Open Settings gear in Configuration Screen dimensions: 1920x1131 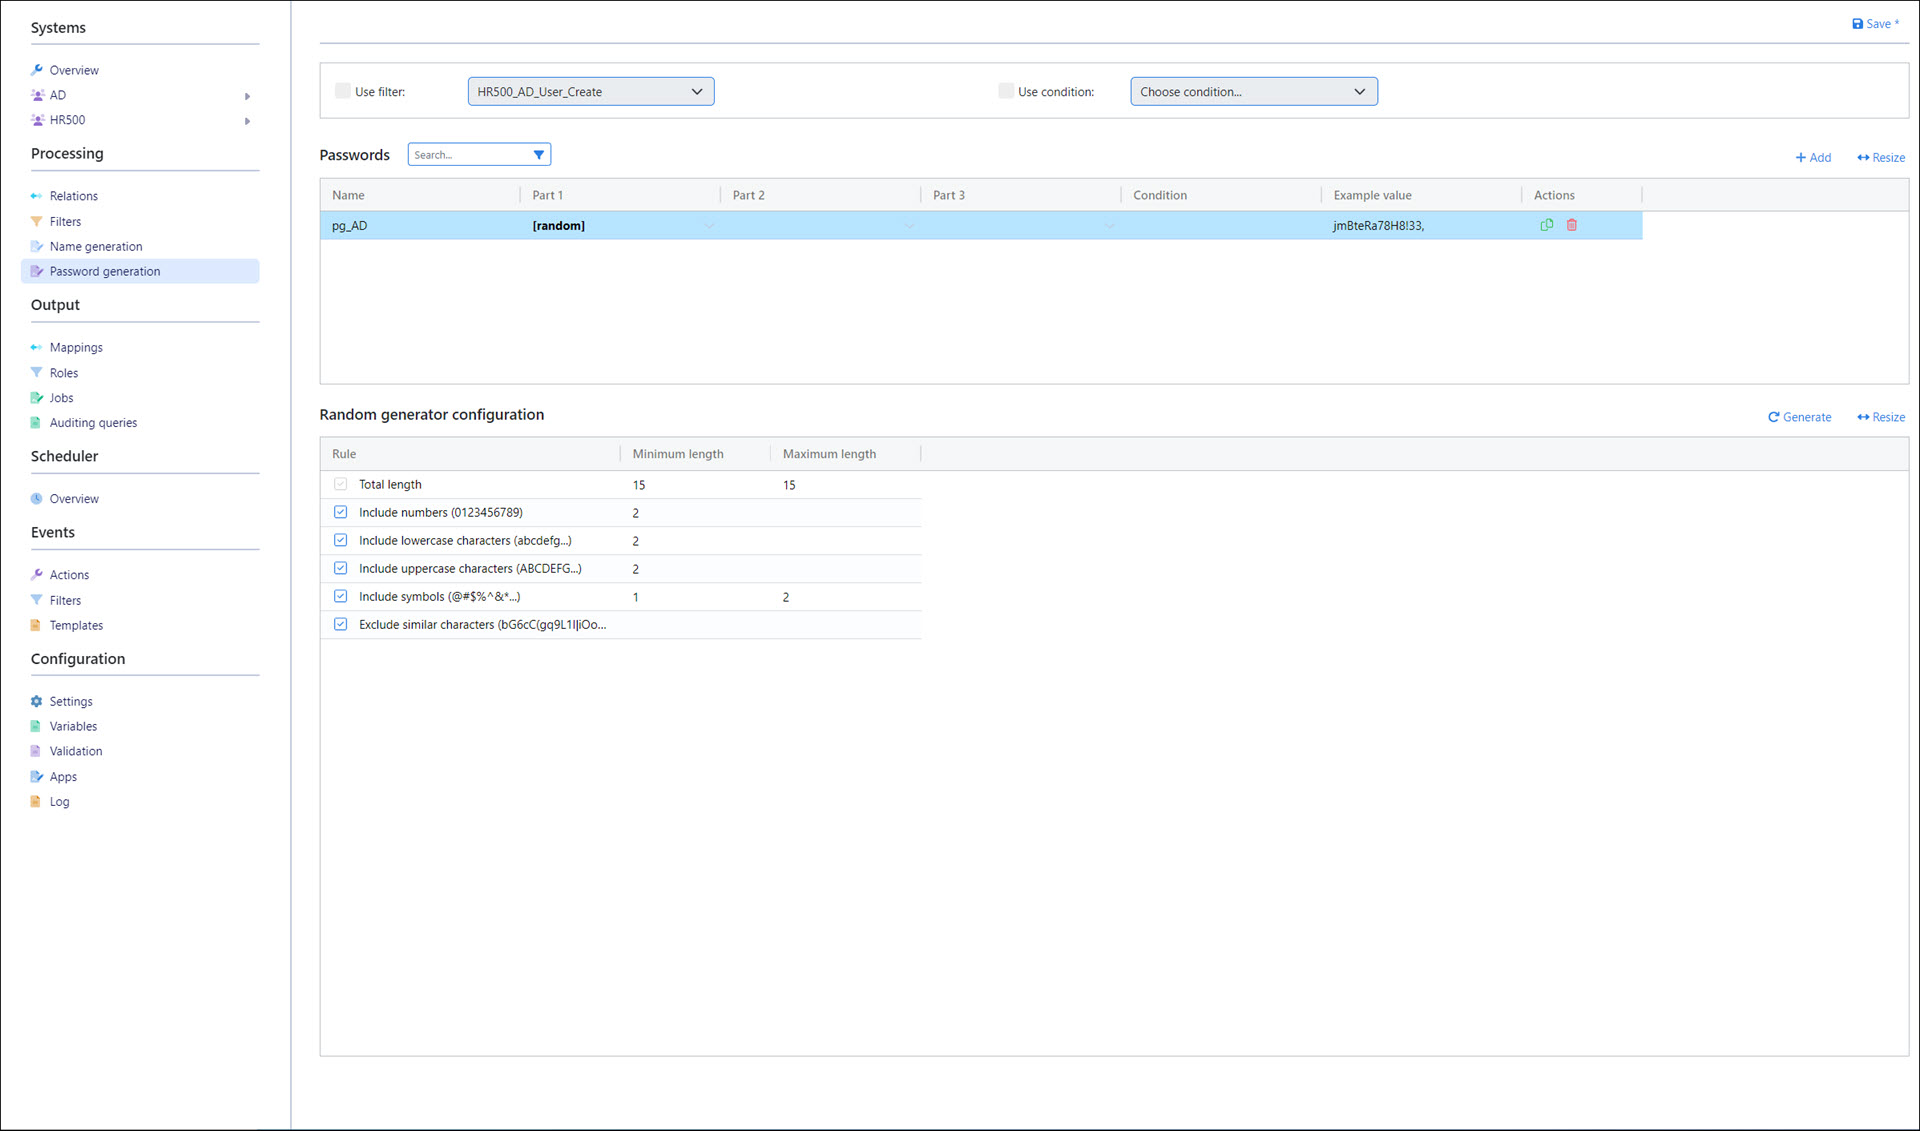tap(37, 701)
